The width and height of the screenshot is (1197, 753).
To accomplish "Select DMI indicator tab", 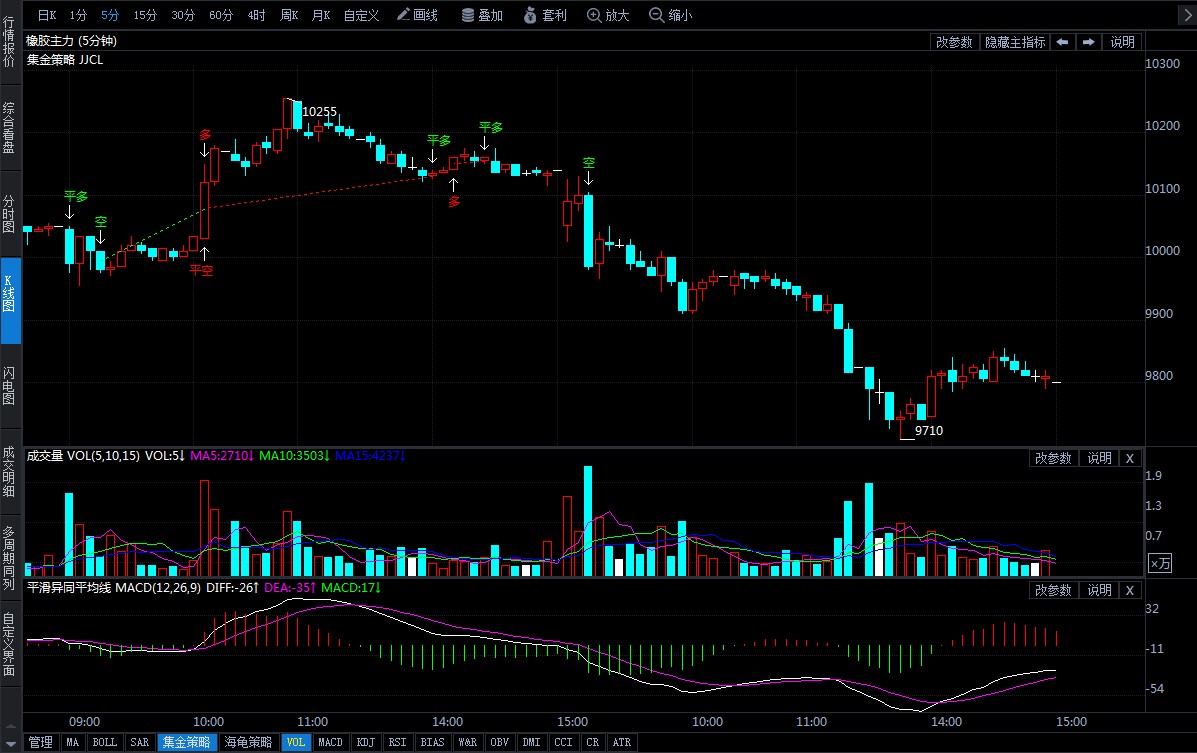I will pos(531,742).
